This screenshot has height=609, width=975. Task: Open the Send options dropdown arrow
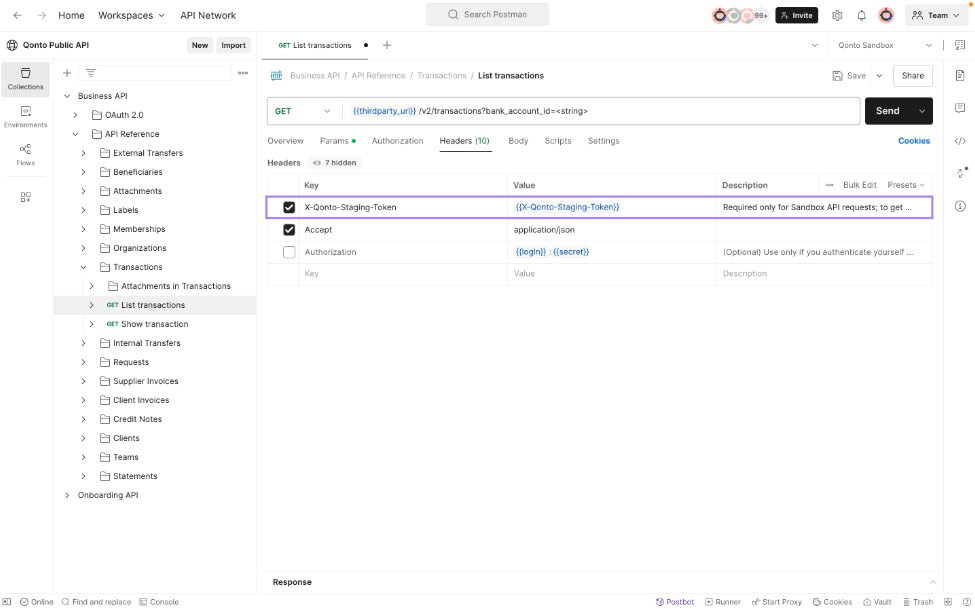coord(922,111)
